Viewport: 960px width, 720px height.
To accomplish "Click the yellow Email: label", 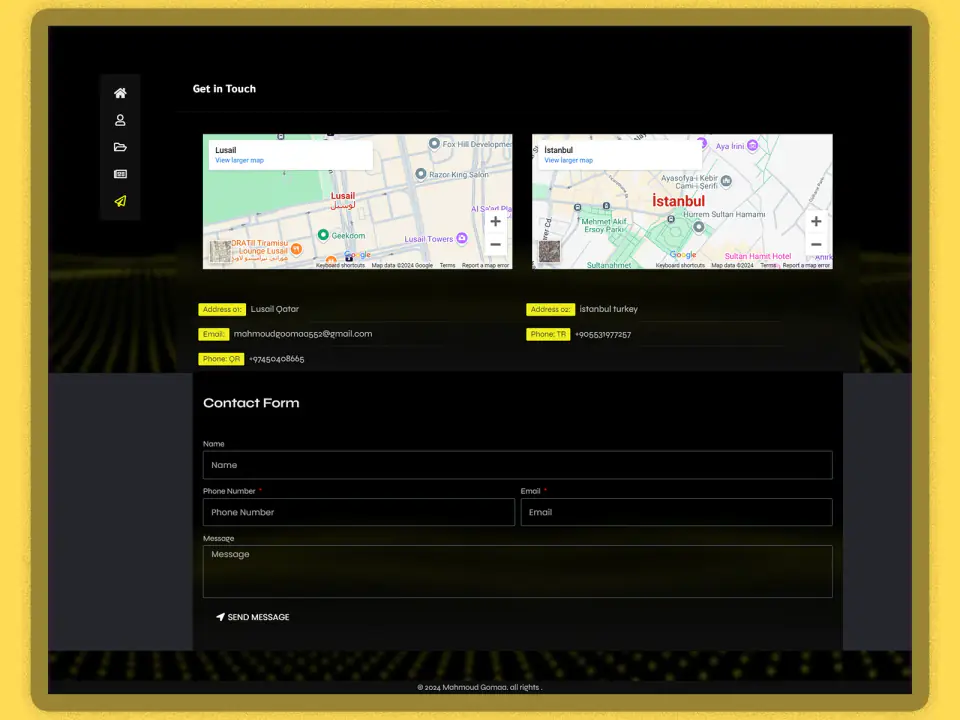I will tap(214, 334).
